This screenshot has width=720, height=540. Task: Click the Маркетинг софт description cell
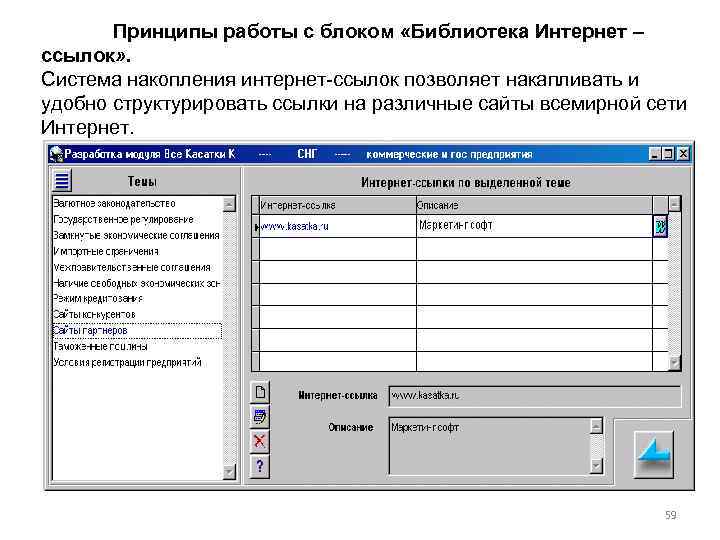534,225
